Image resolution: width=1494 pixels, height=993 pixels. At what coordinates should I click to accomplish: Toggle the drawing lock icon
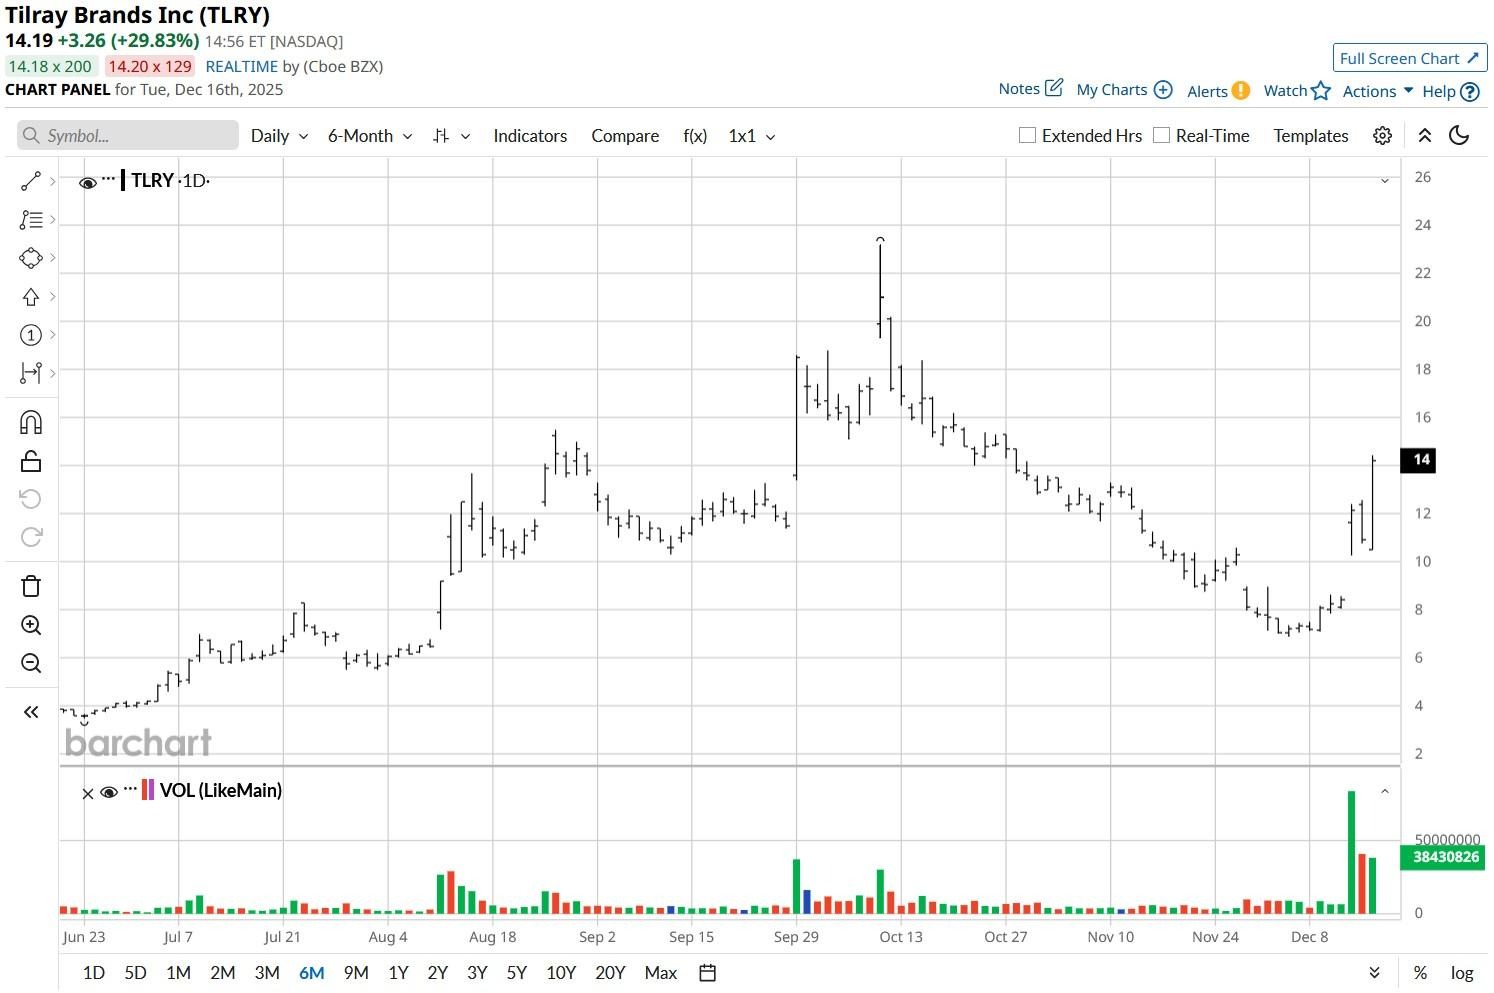(30, 461)
